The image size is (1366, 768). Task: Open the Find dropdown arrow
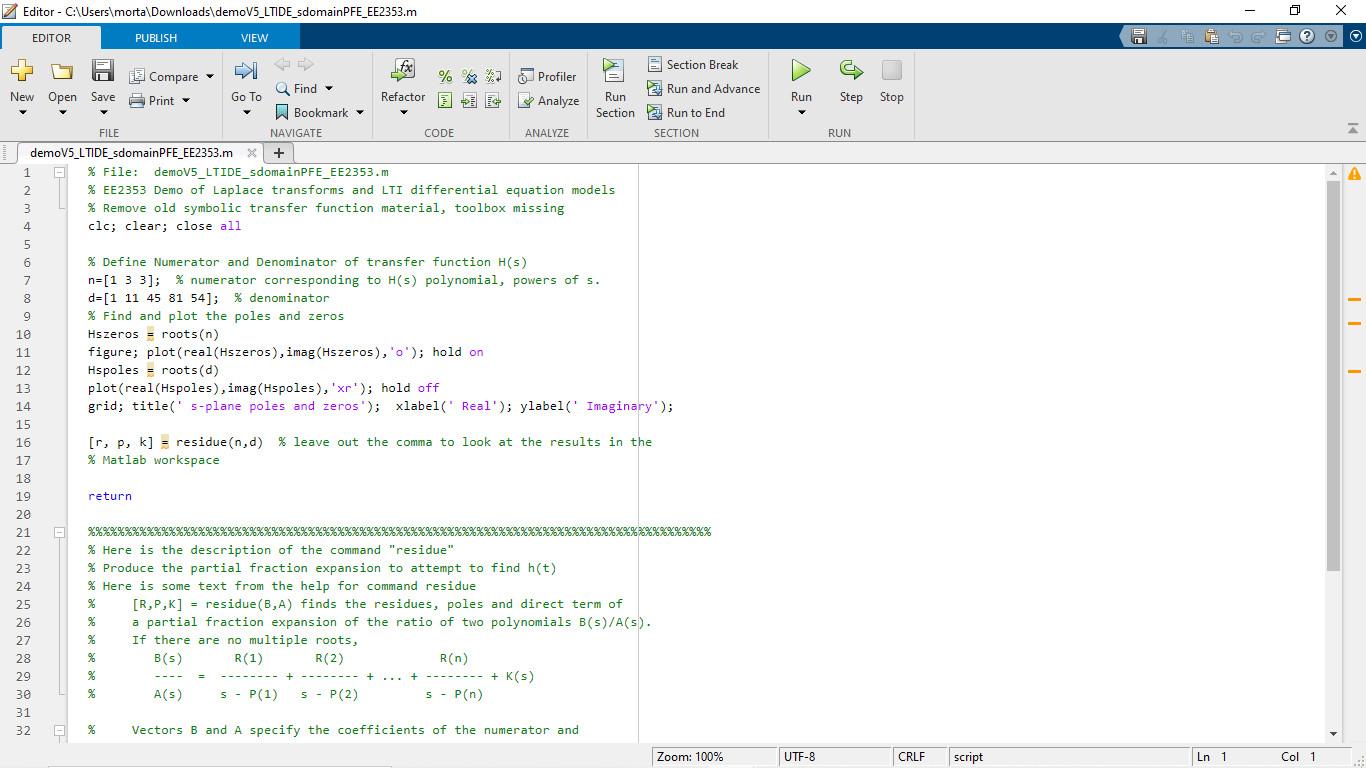point(328,89)
